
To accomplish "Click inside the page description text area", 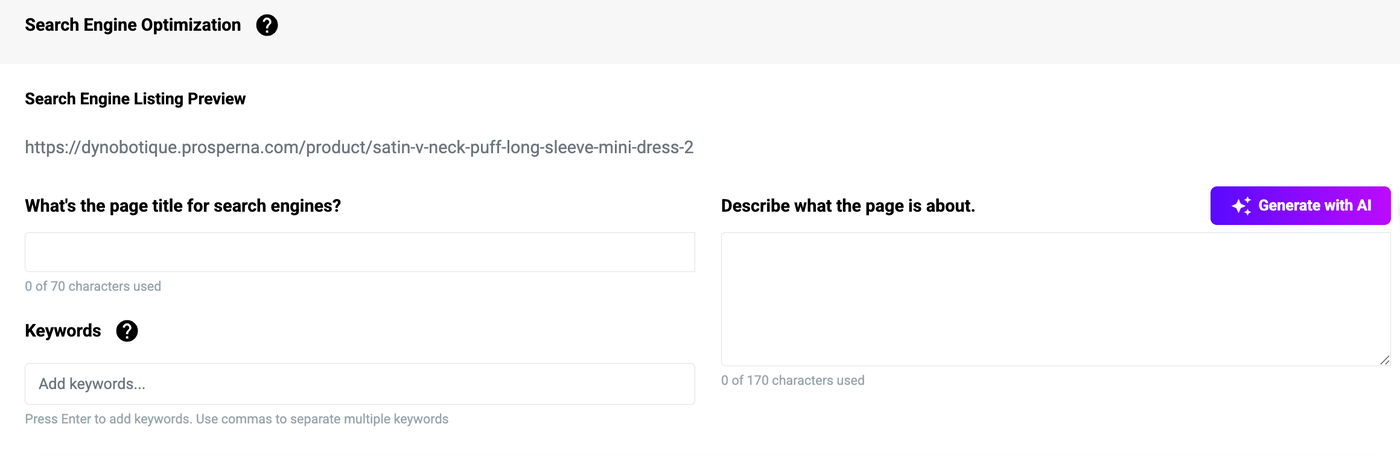I will tap(1055, 299).
